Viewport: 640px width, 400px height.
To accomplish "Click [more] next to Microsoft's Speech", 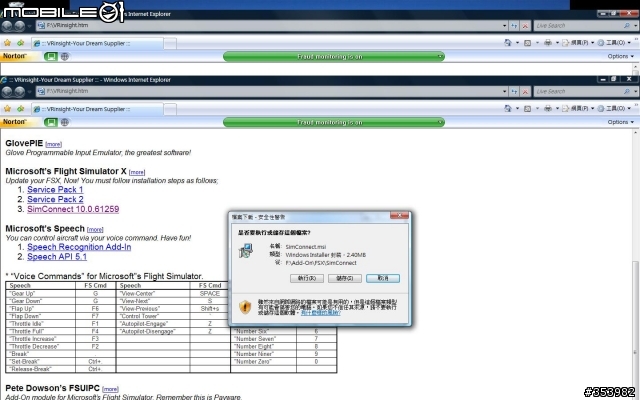I will click(95, 229).
